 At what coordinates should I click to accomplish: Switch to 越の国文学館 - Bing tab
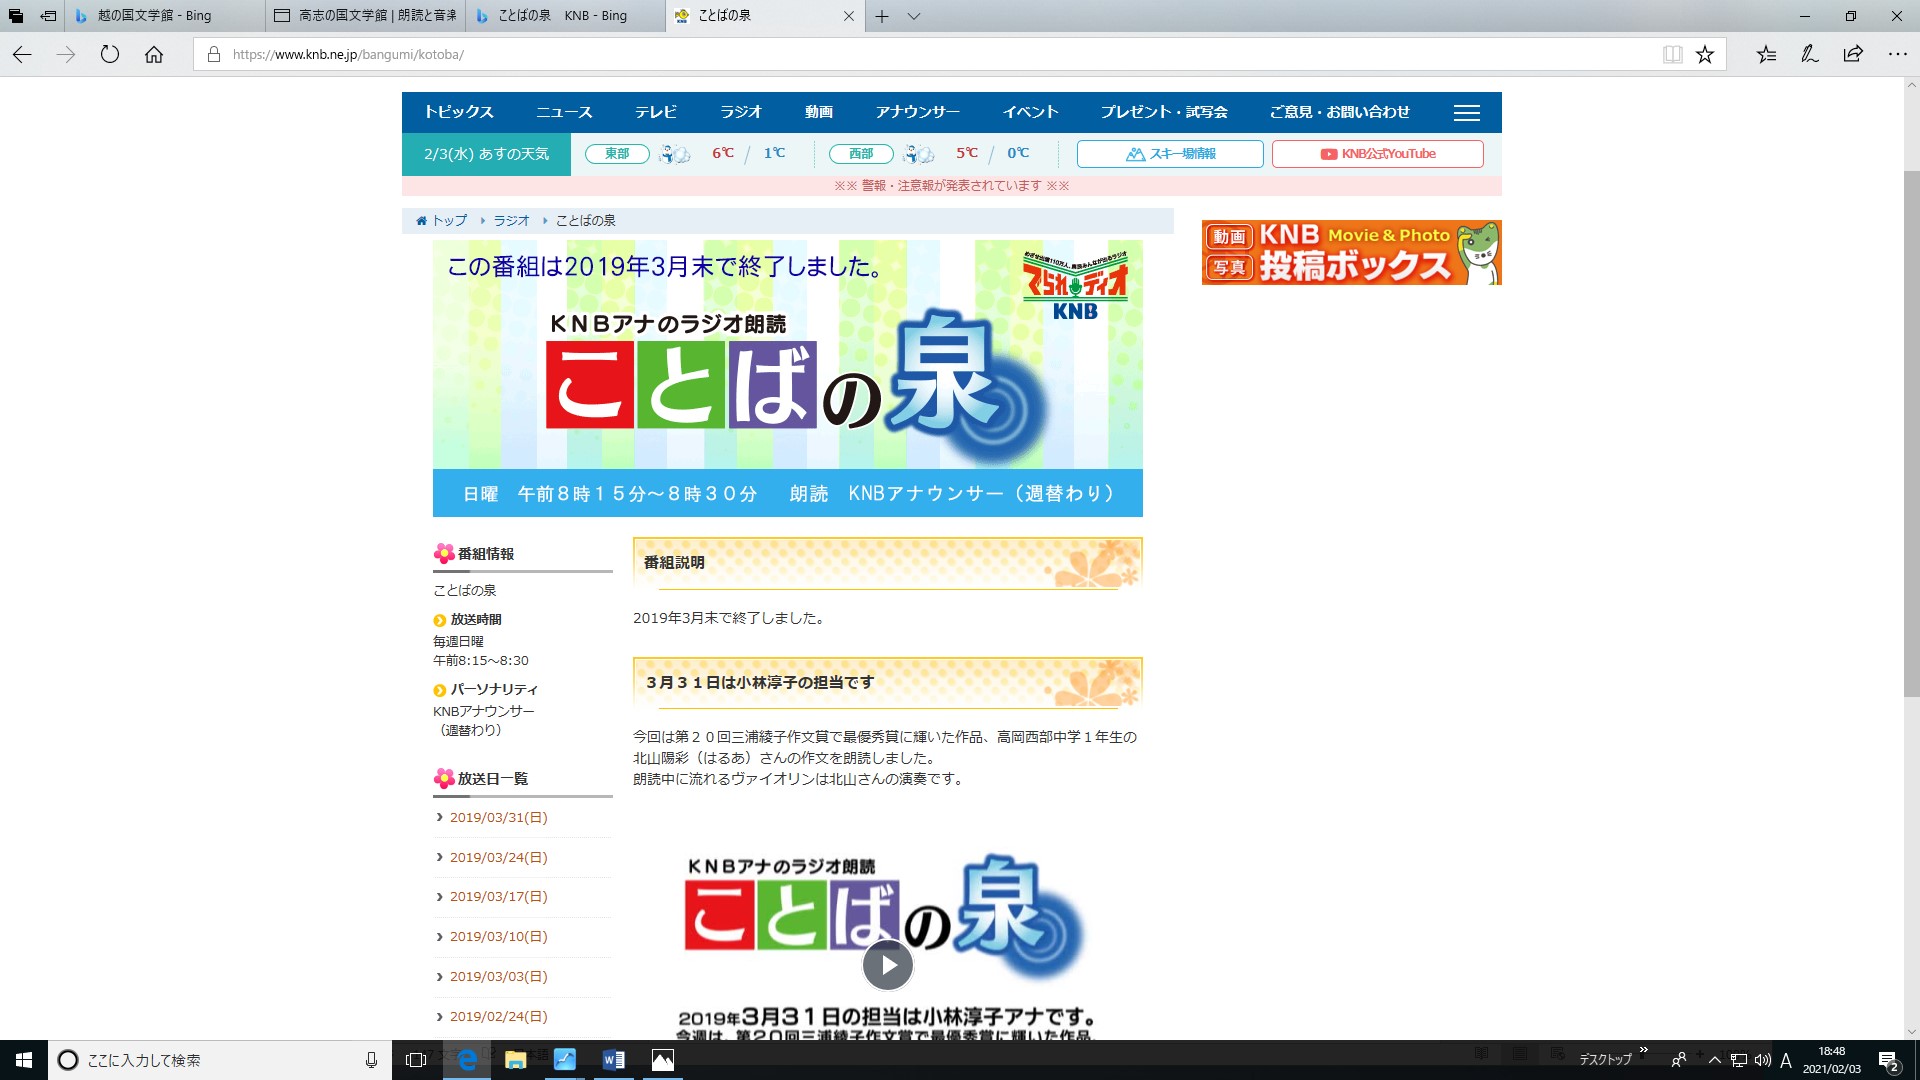pos(166,16)
